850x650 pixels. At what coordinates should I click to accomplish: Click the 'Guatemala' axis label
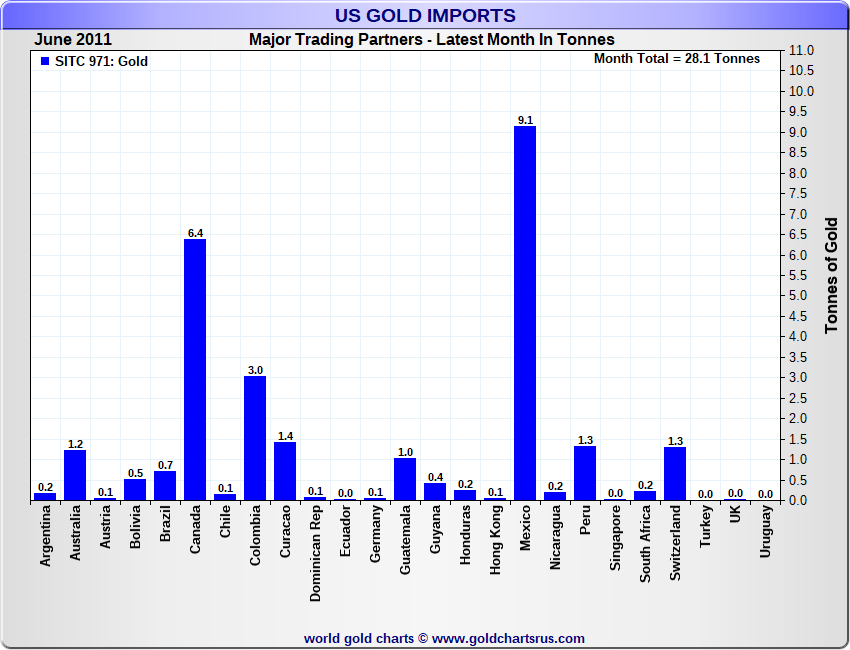(405, 540)
